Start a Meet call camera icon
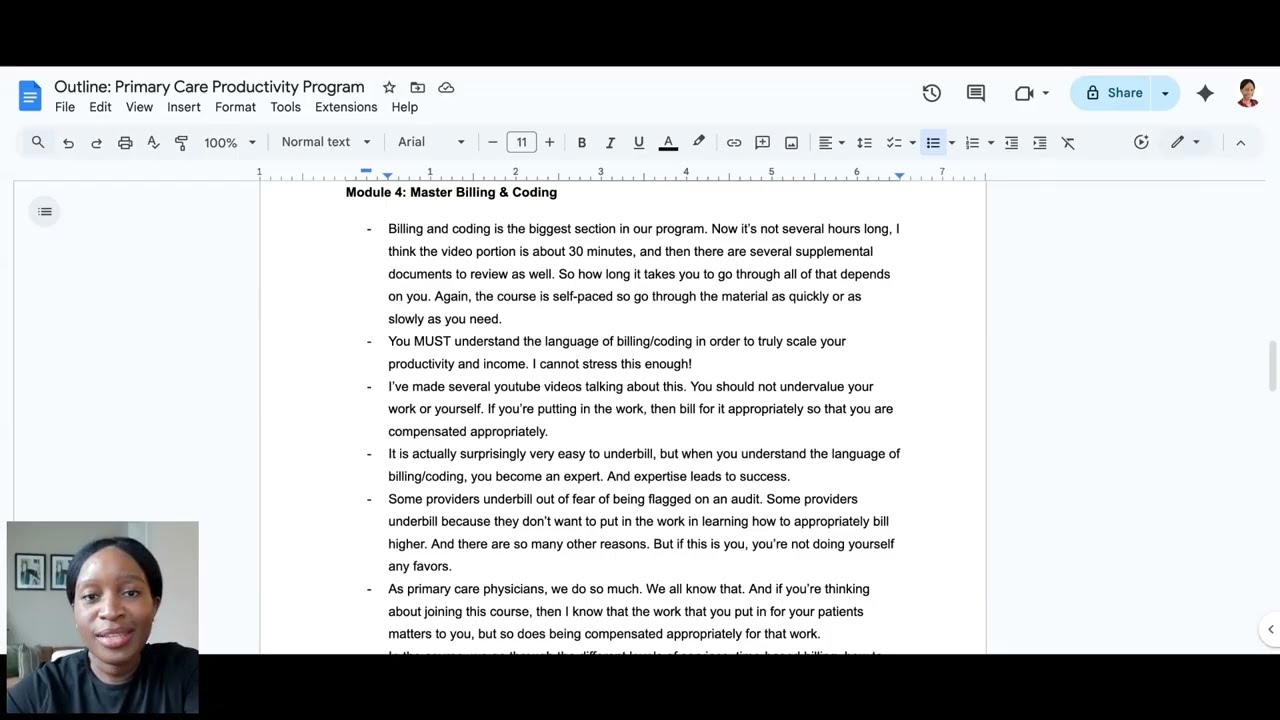 [x=1024, y=93]
